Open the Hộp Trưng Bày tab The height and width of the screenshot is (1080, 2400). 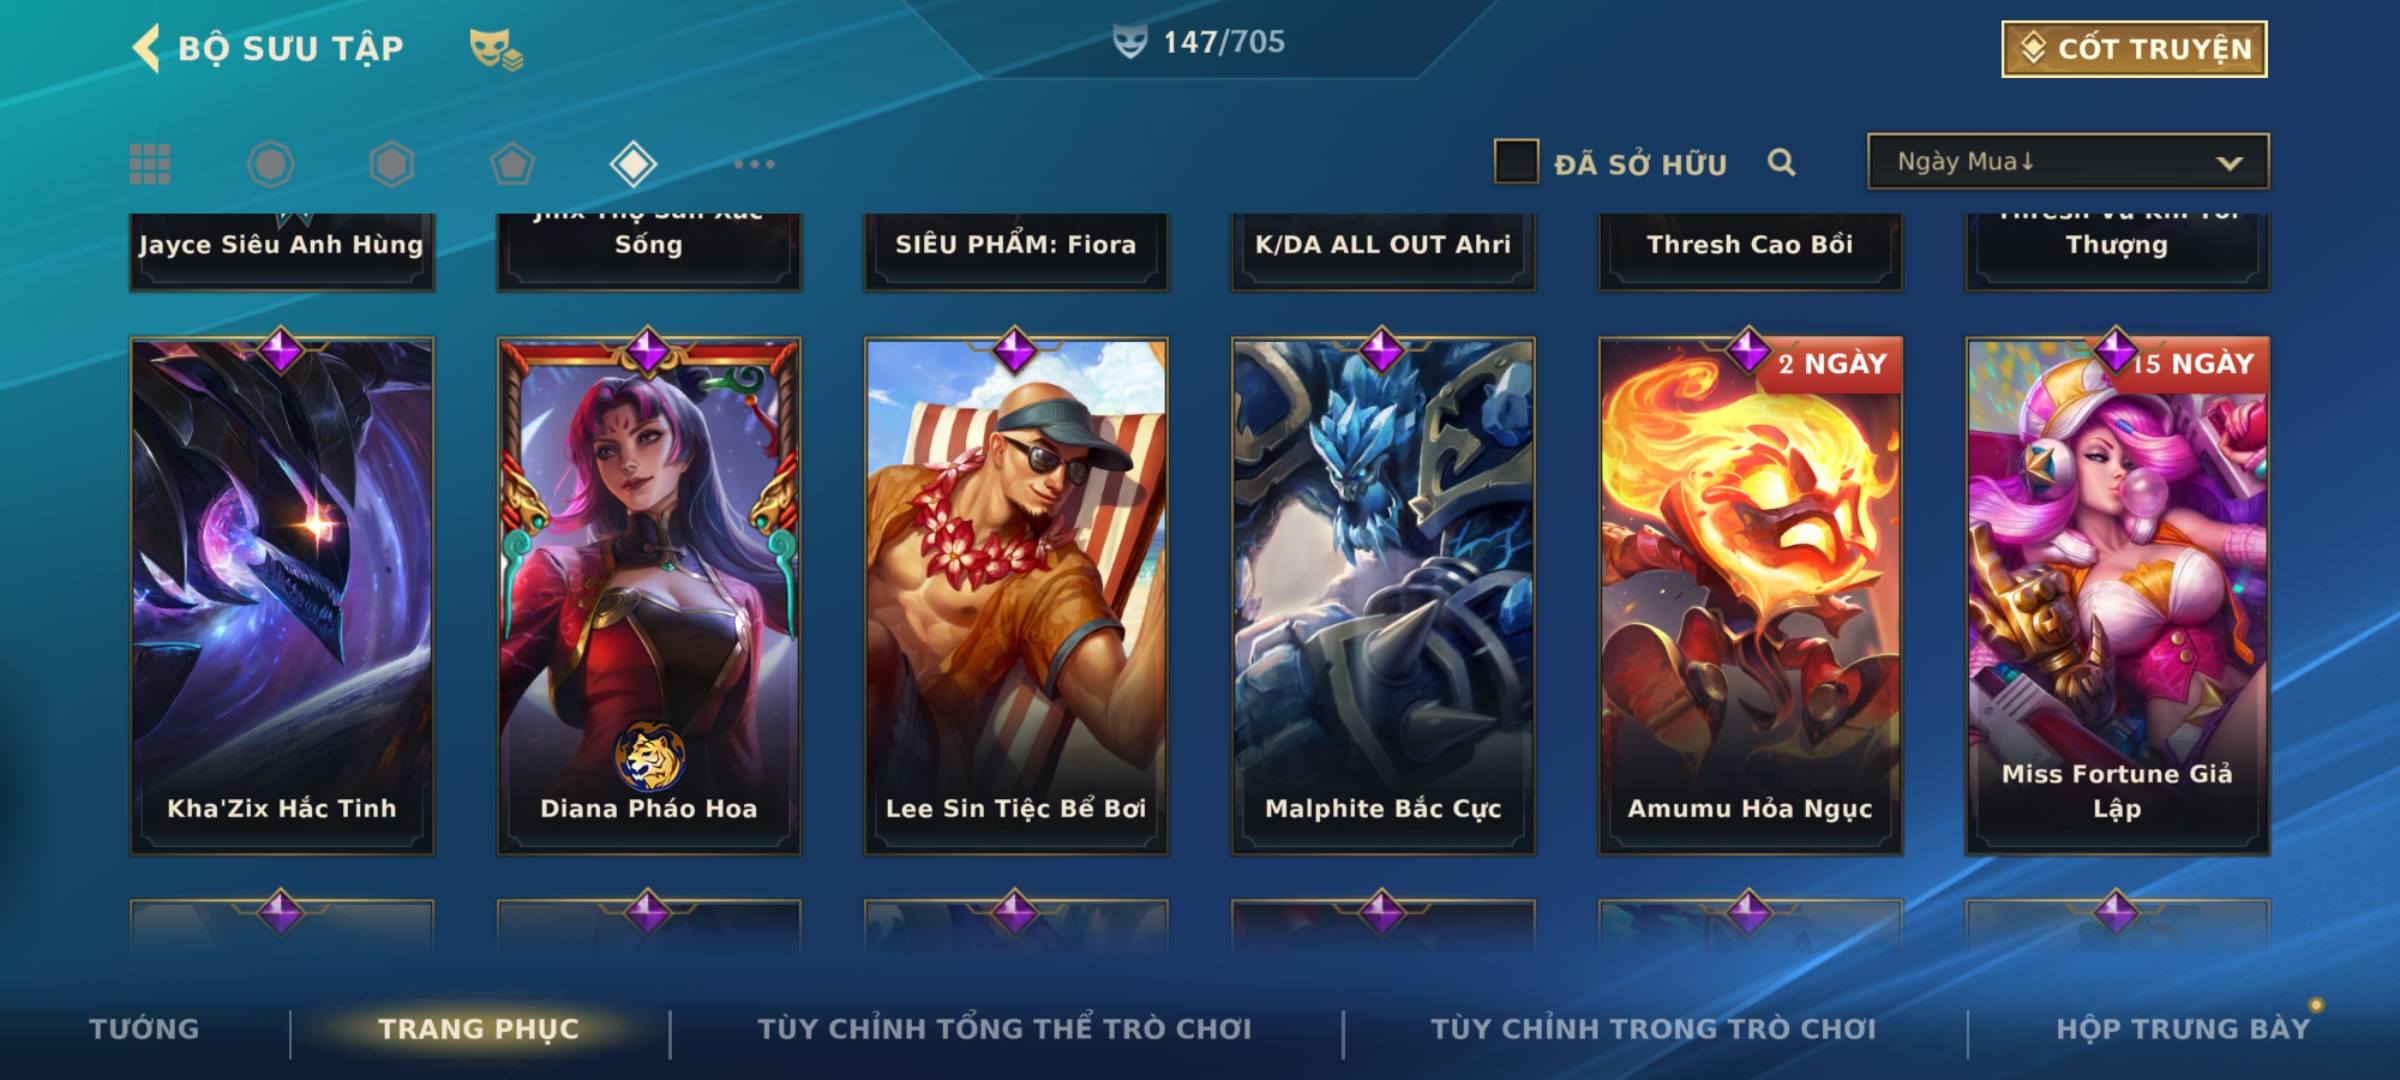click(2183, 1029)
